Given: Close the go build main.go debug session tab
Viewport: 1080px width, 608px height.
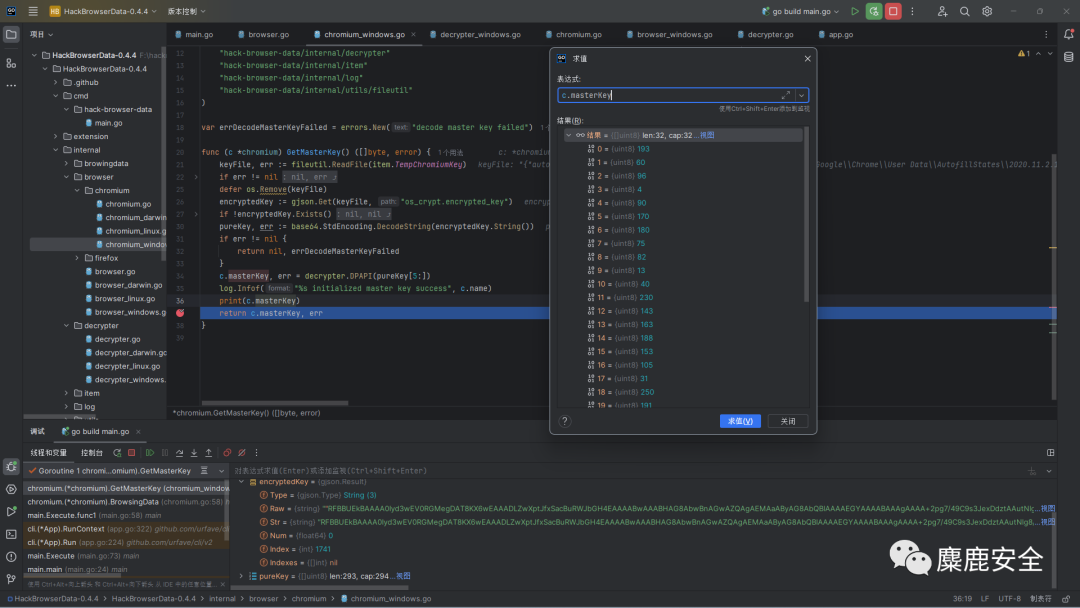Looking at the screenshot, I should pyautogui.click(x=138, y=432).
